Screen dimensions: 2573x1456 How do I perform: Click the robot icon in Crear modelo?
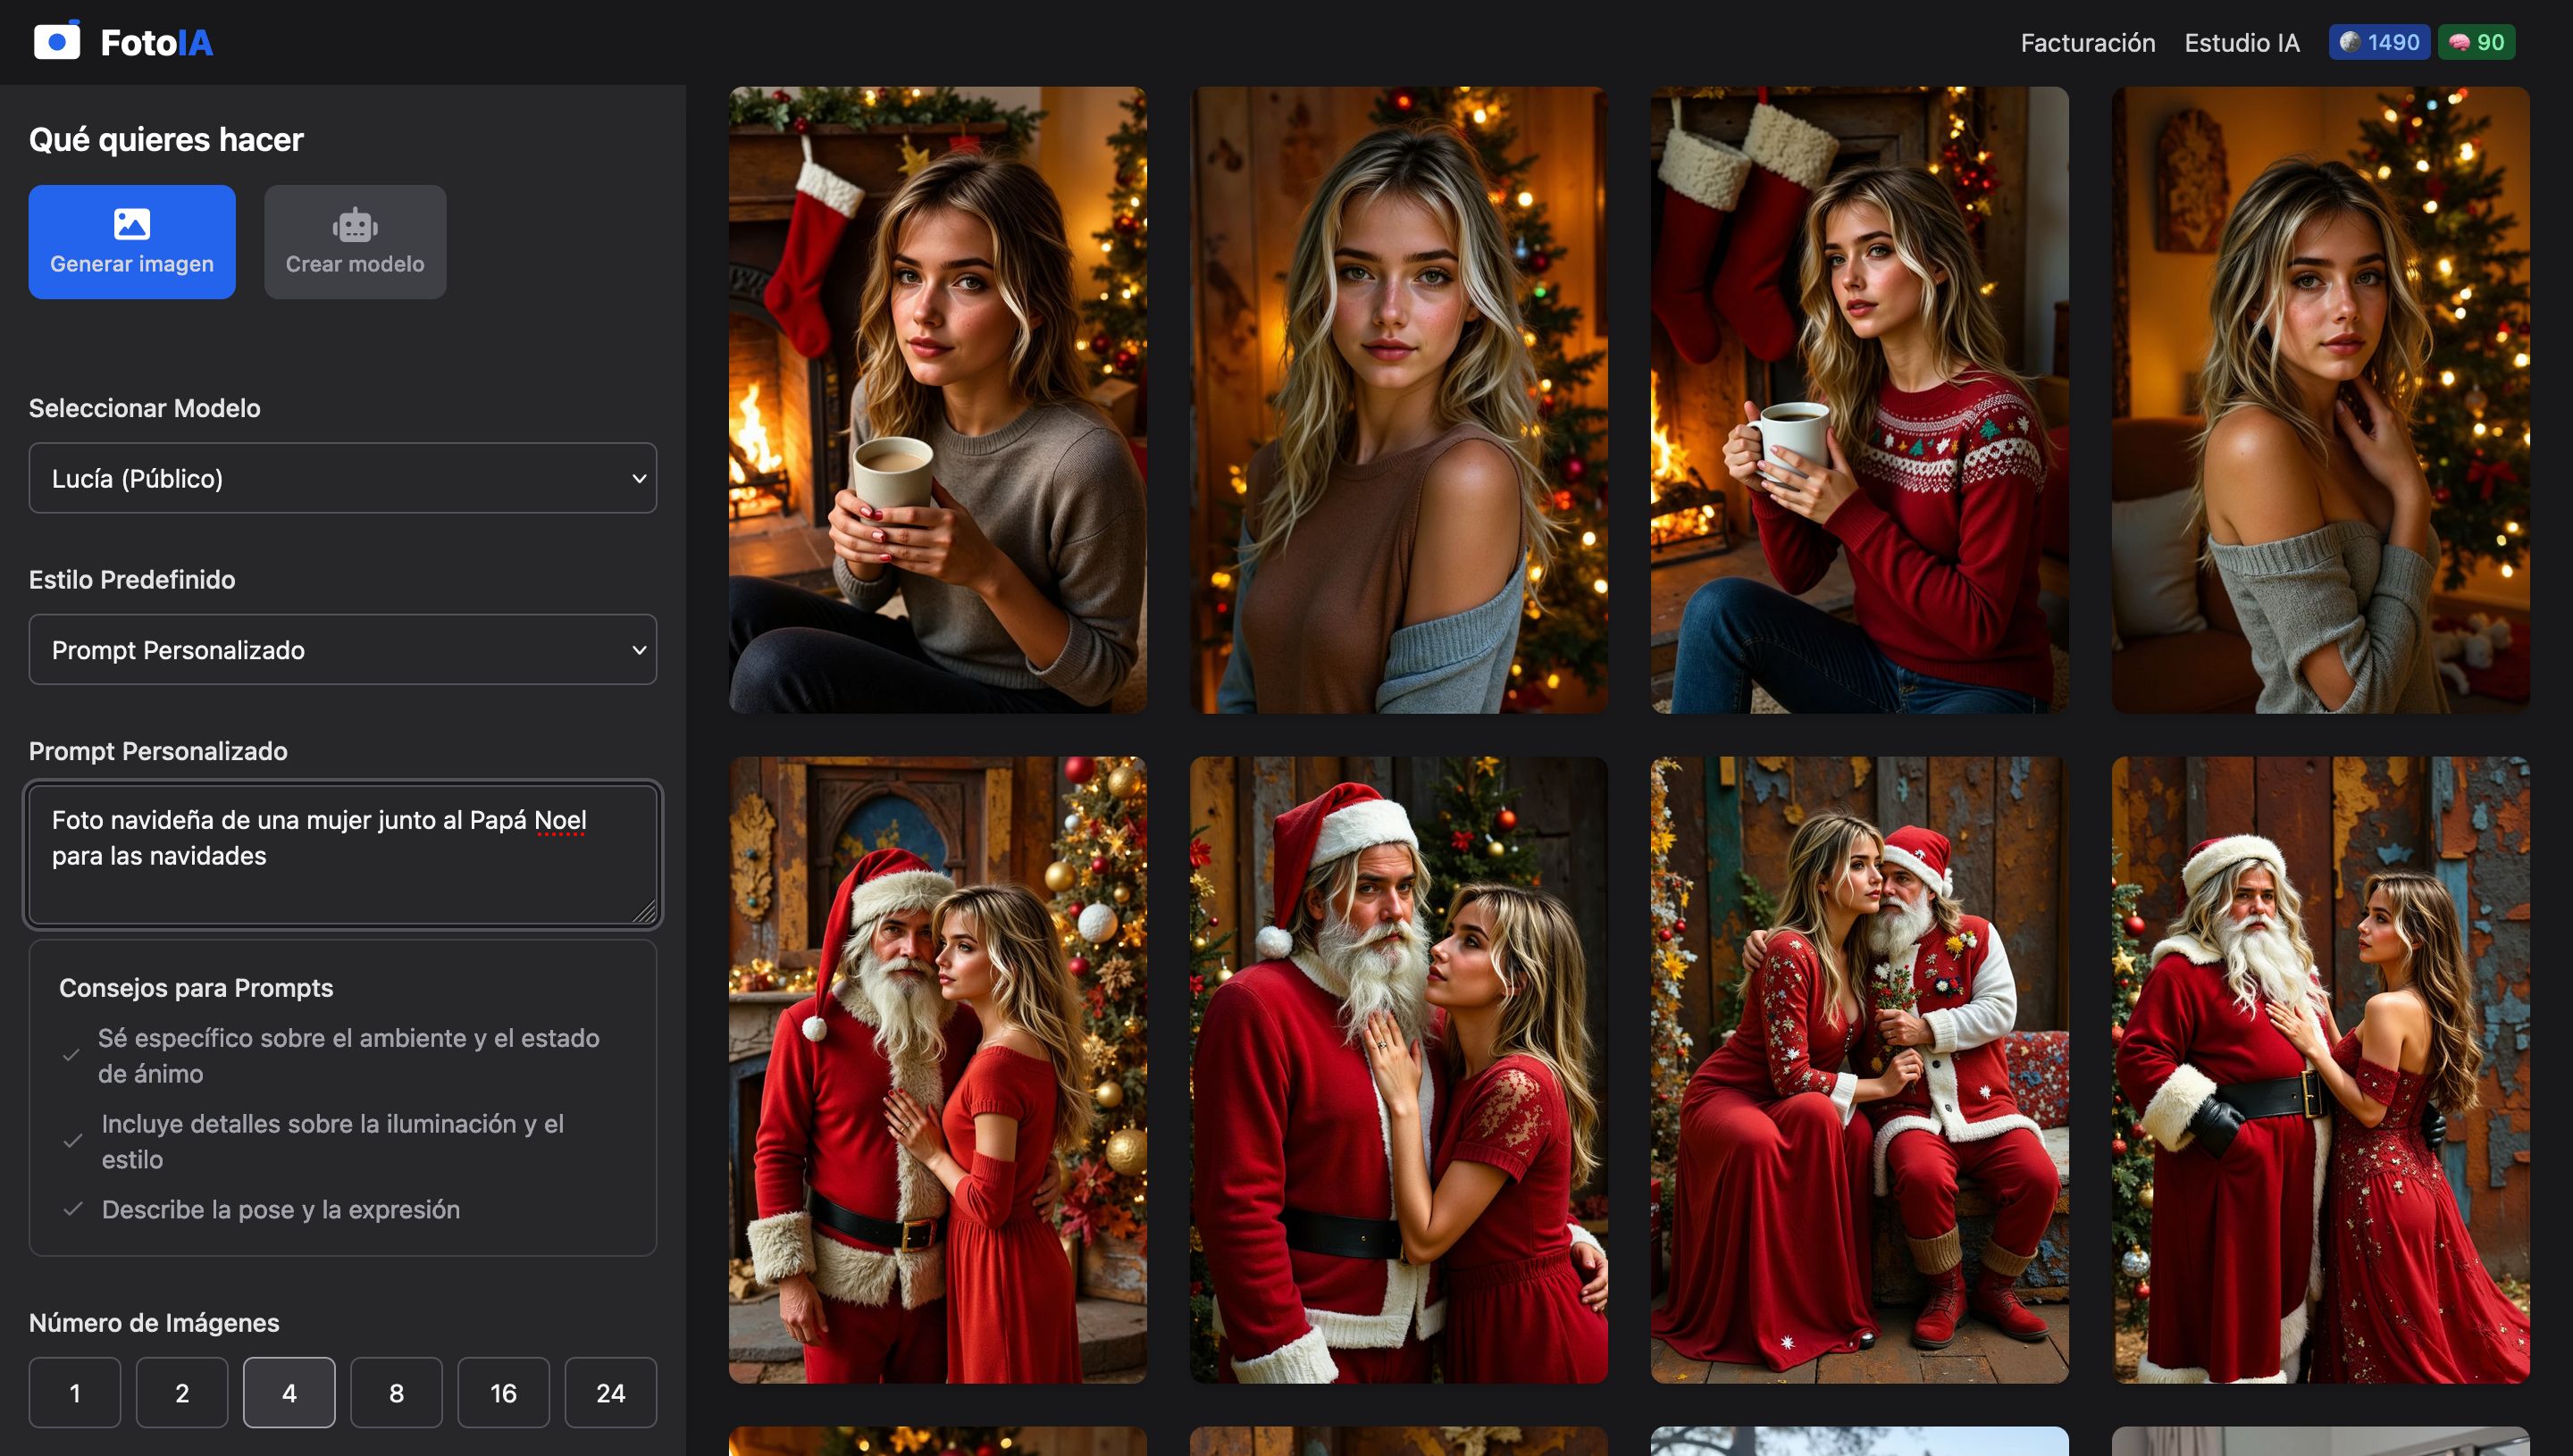355,224
